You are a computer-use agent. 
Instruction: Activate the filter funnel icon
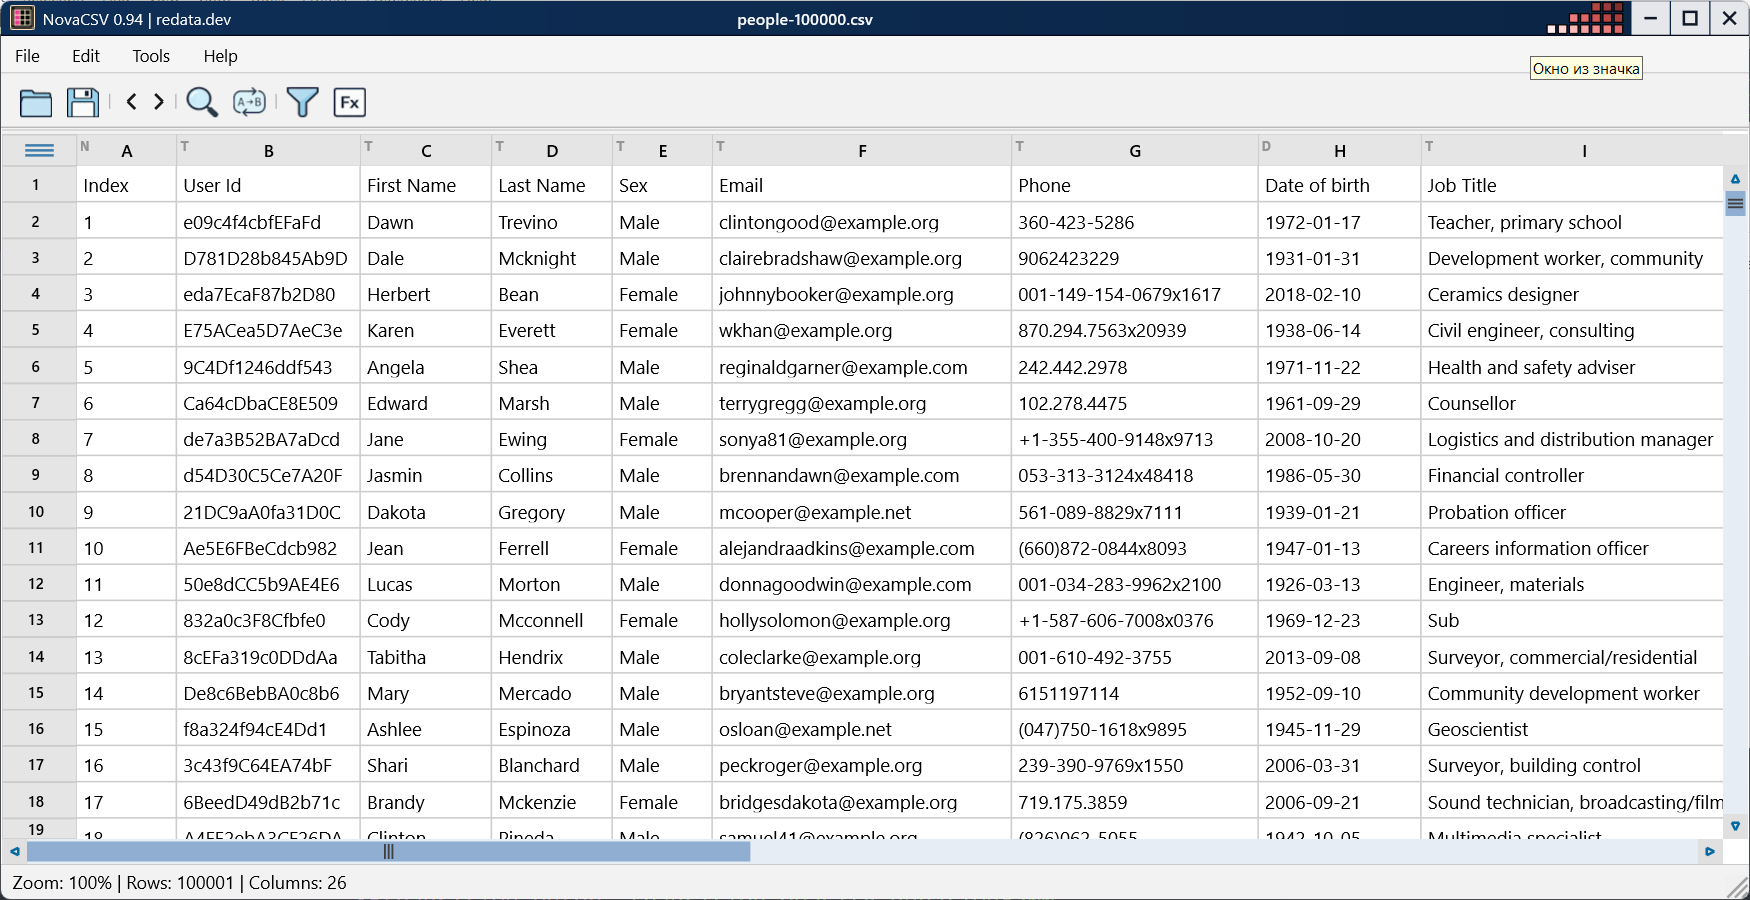tap(302, 102)
